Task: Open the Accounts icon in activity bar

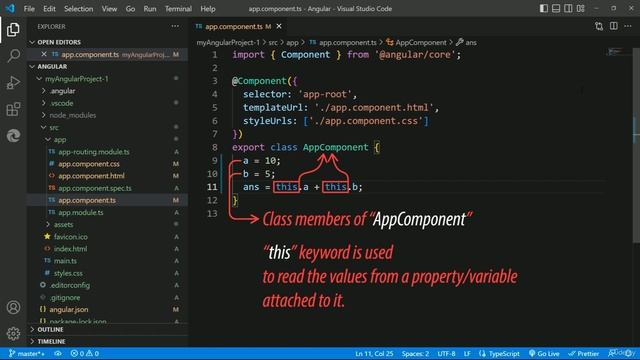Action: click(13, 307)
